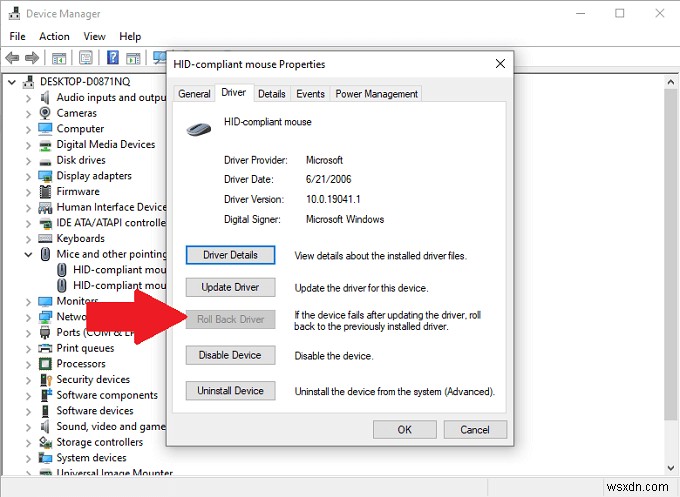The height and width of the screenshot is (497, 680).
Task: Click the Uninstall Device button
Action: 230,391
